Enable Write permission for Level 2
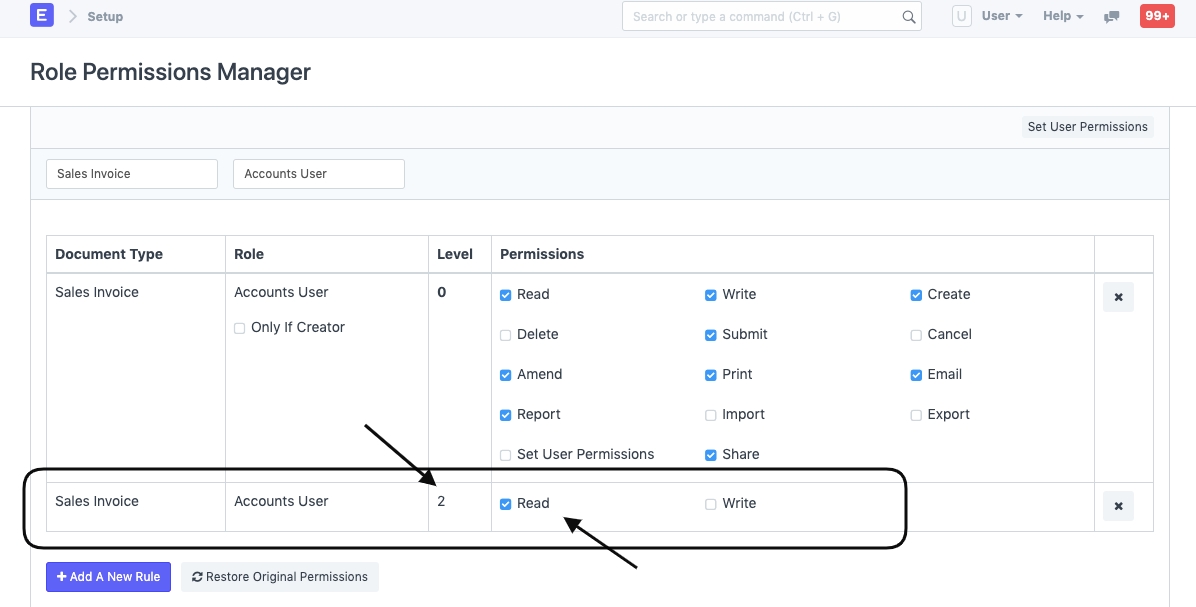This screenshot has height=607, width=1196. click(711, 504)
